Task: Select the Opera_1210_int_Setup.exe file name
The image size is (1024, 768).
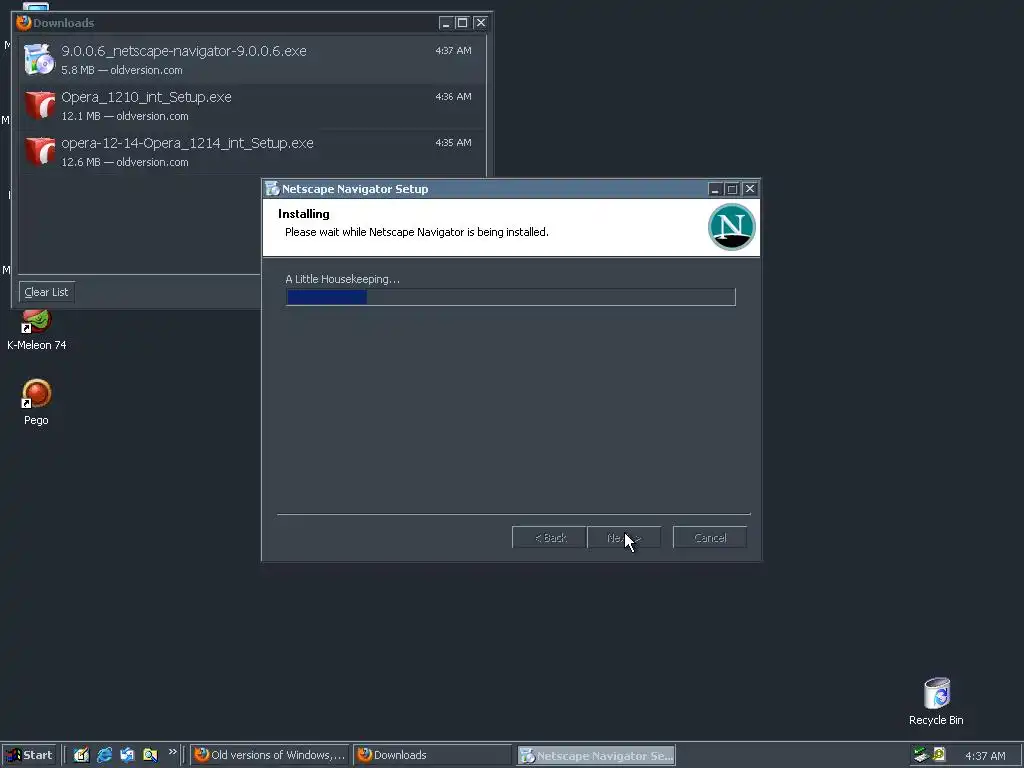Action: click(x=146, y=97)
